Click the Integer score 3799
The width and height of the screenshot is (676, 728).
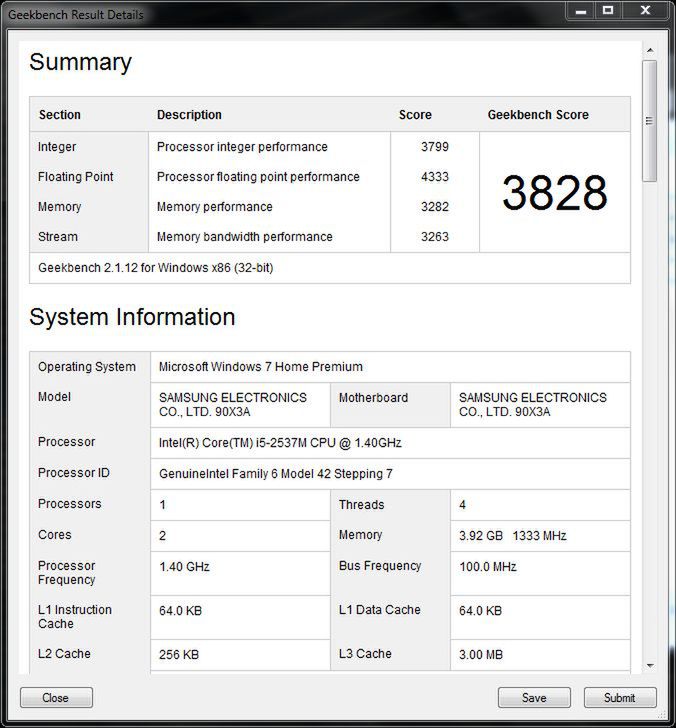click(435, 147)
